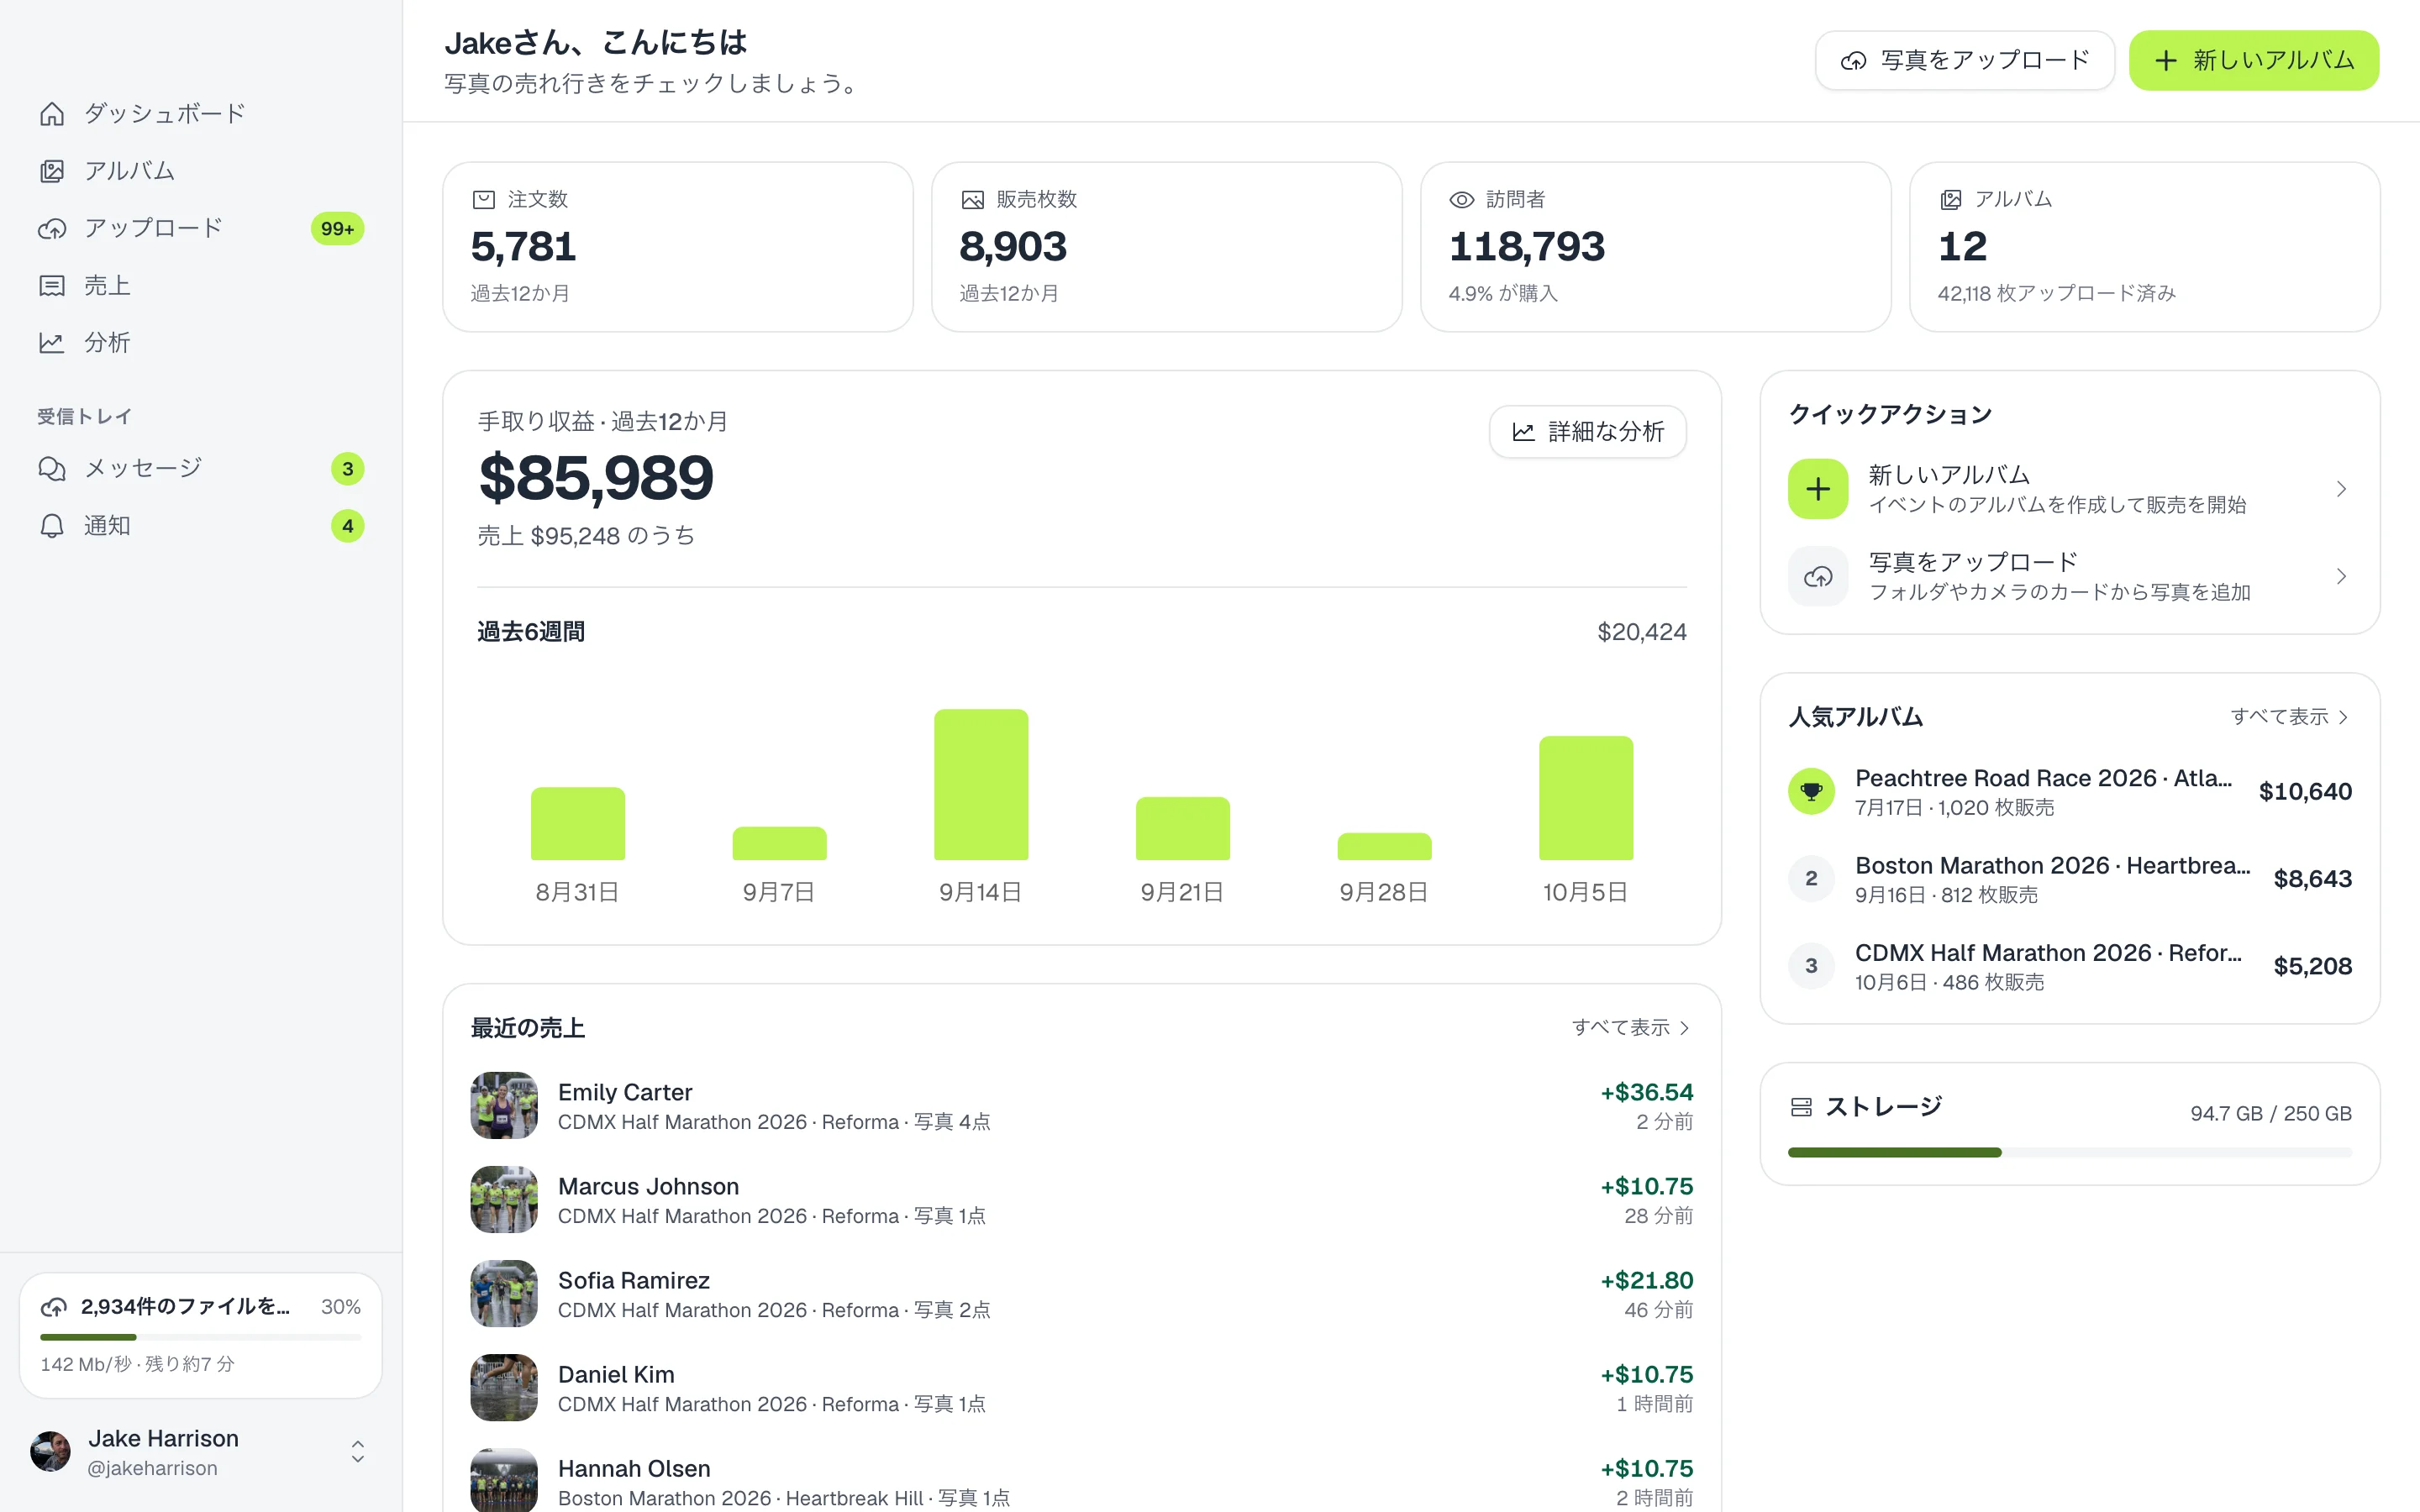
Task: Select the Boston Marathon 2026 popular album row
Action: 2070,879
